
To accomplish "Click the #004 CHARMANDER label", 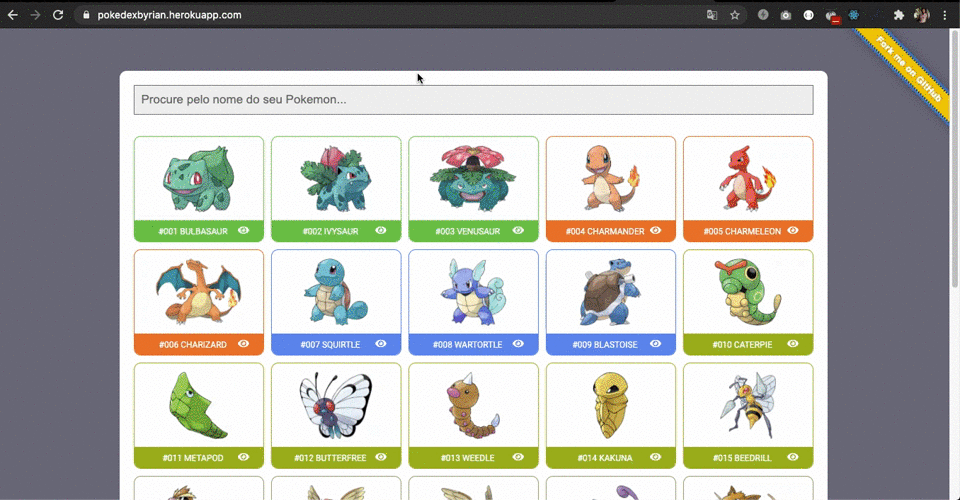I will click(605, 231).
